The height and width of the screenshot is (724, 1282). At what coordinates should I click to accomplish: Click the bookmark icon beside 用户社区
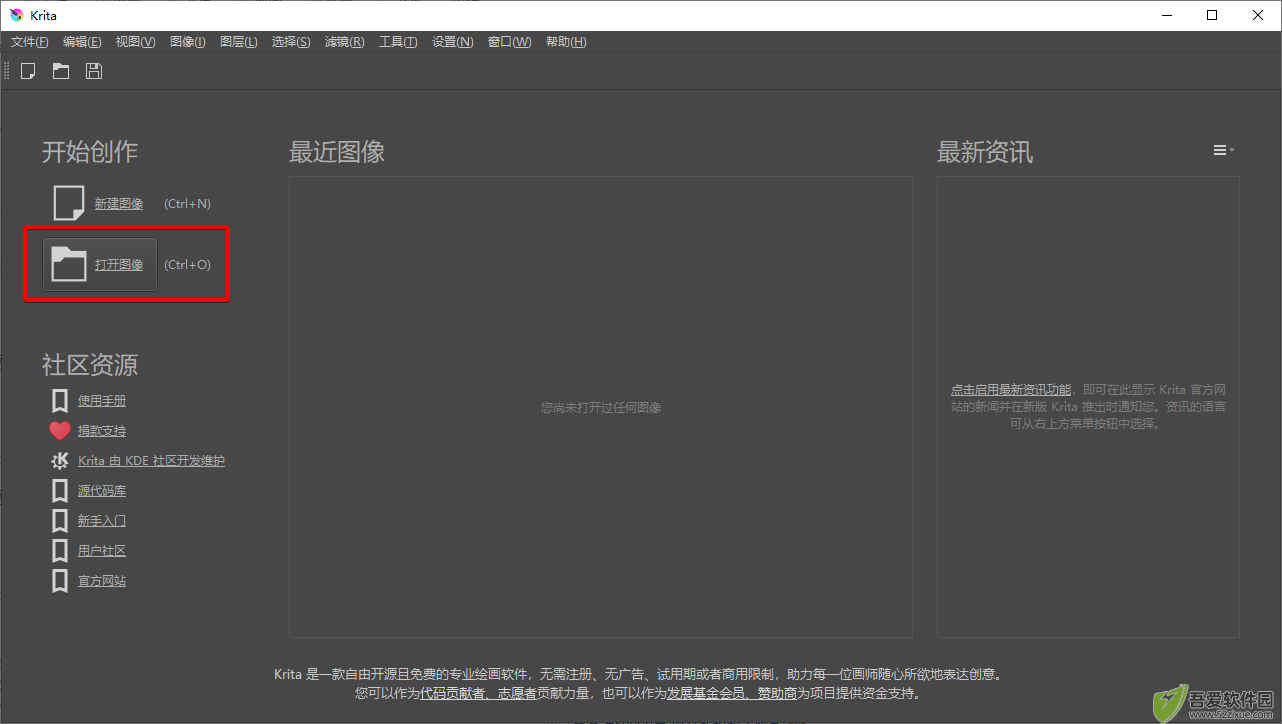tap(60, 551)
